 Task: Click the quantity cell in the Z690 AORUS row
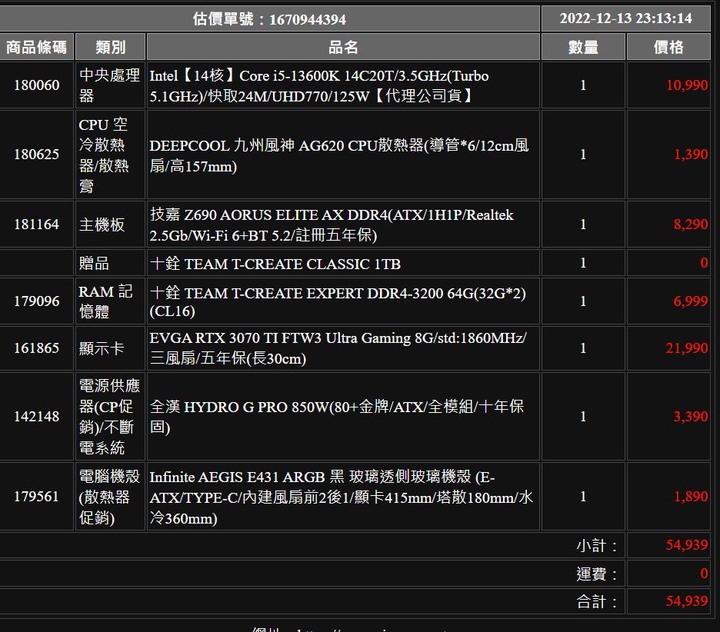pyautogui.click(x=583, y=224)
